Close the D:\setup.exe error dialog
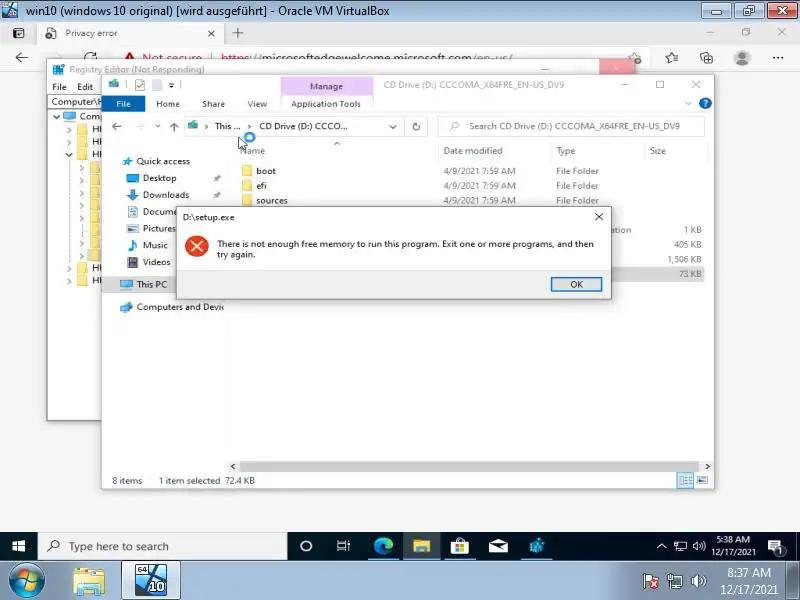The image size is (800, 600). click(x=599, y=217)
